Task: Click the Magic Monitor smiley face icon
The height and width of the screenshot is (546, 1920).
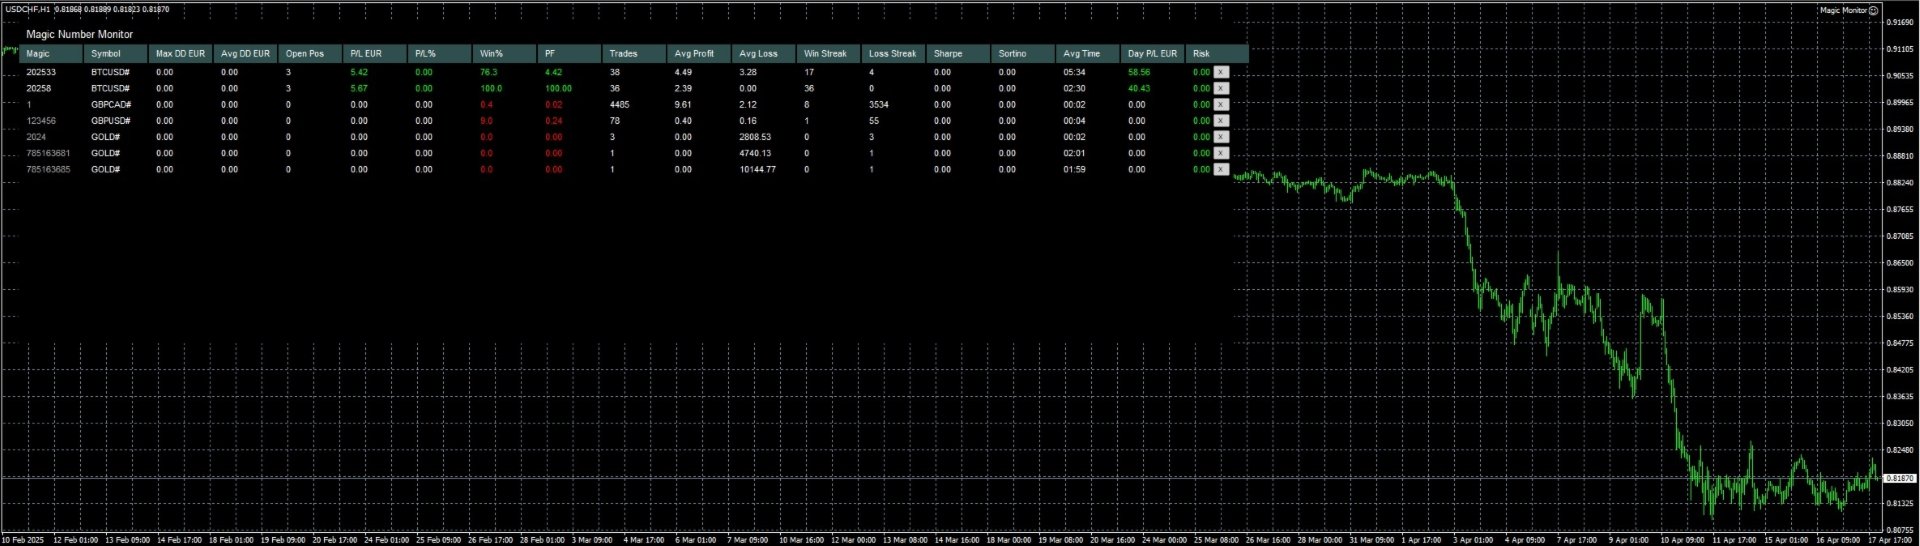Action: click(1874, 10)
